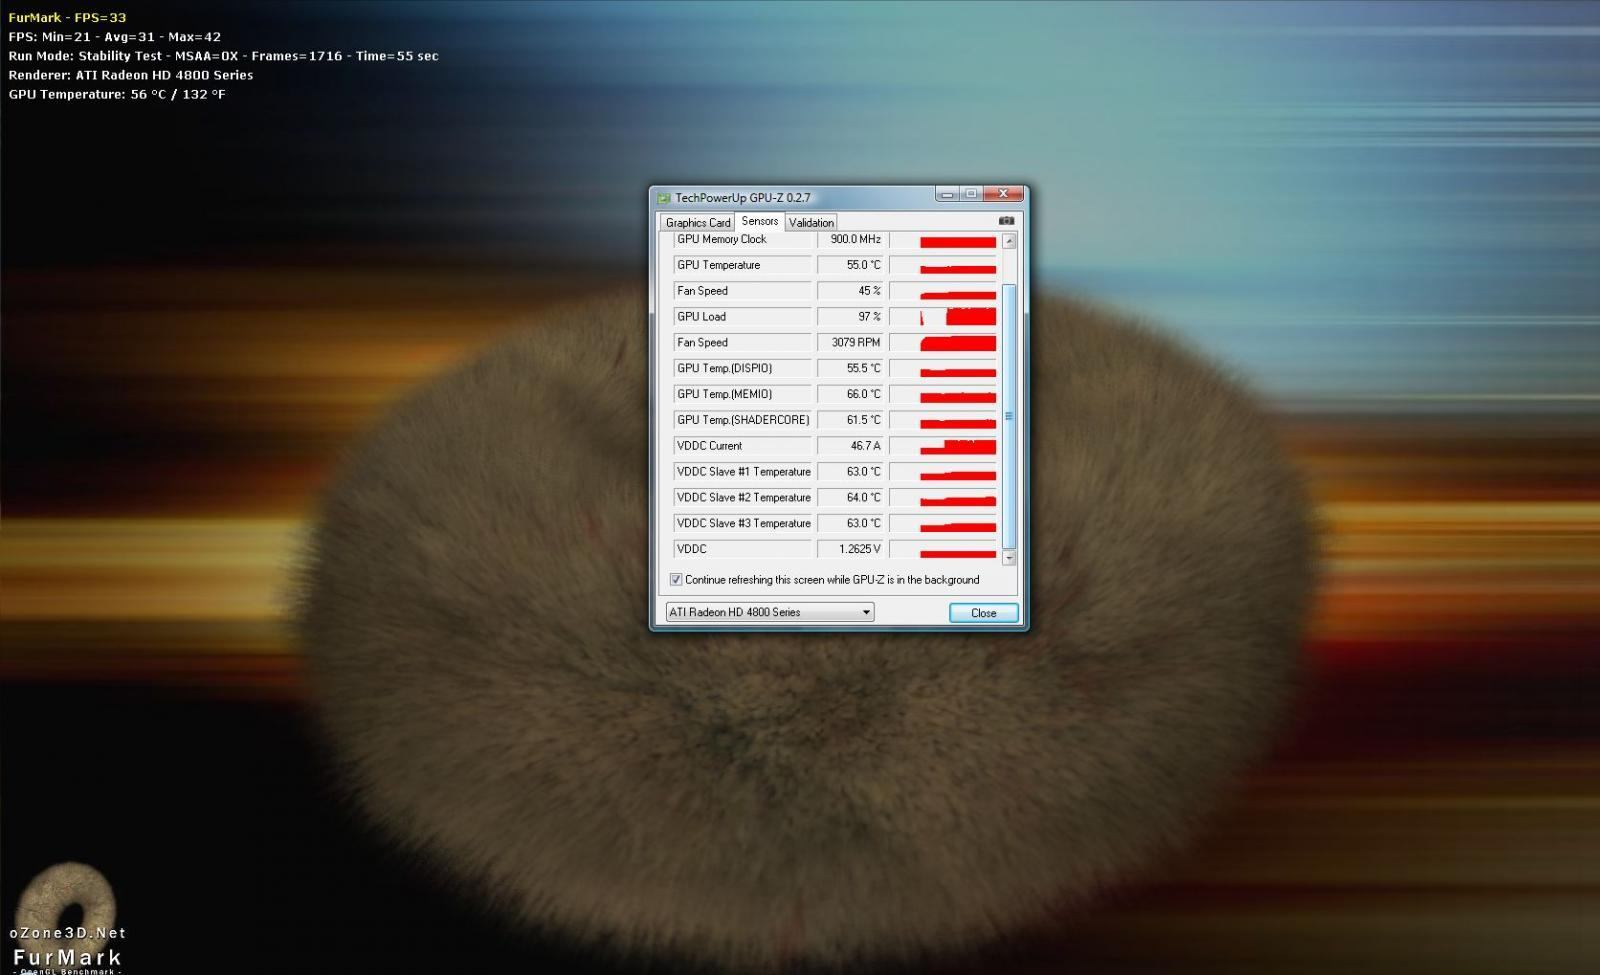Click the 46.7 A VDDC Current value
Screen dimensions: 1600x975
coord(851,446)
